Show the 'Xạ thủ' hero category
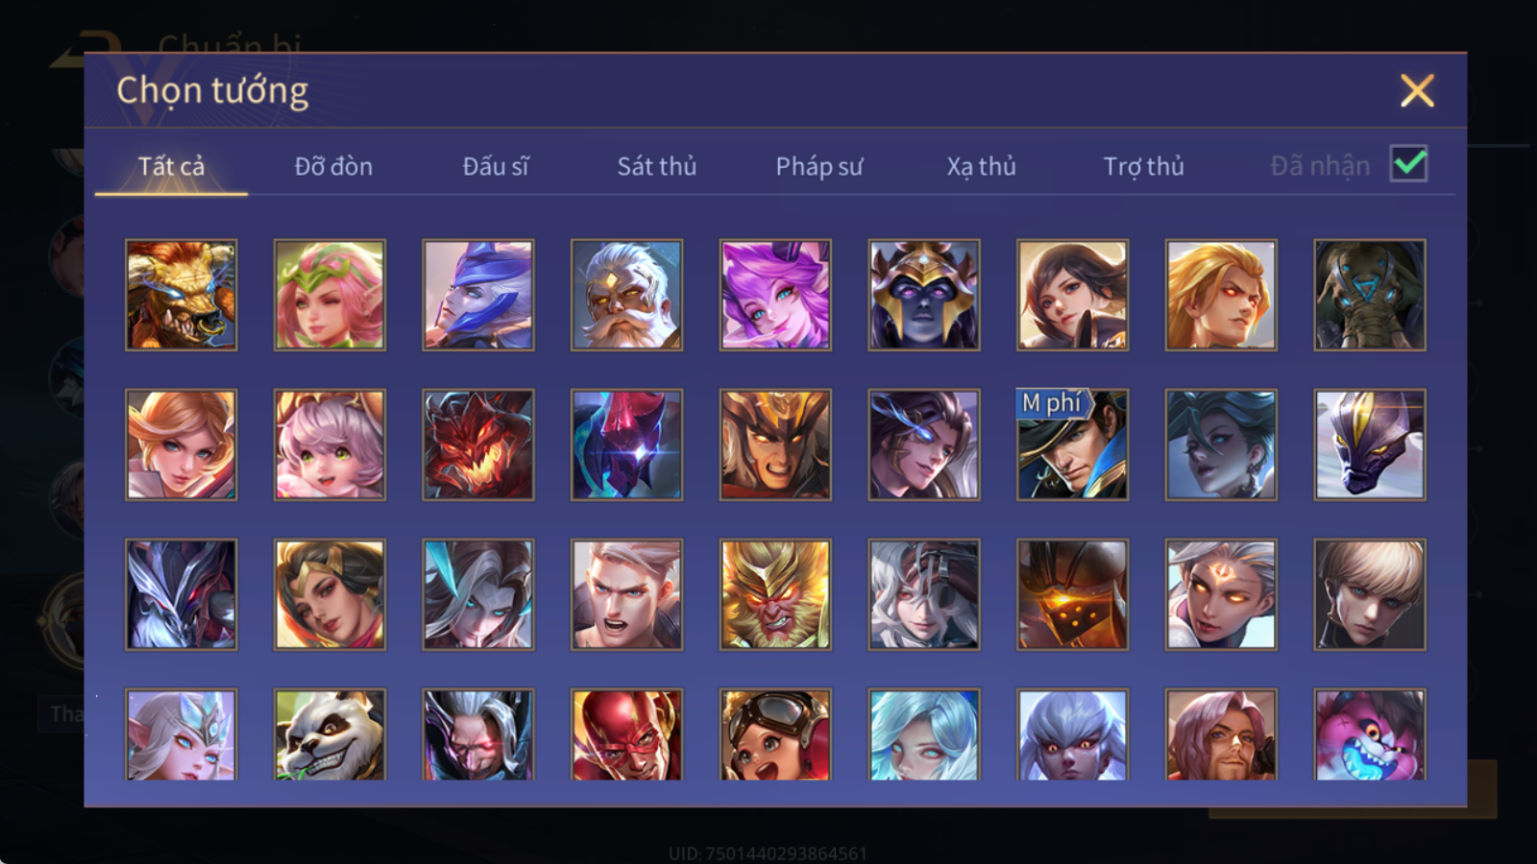 981,166
